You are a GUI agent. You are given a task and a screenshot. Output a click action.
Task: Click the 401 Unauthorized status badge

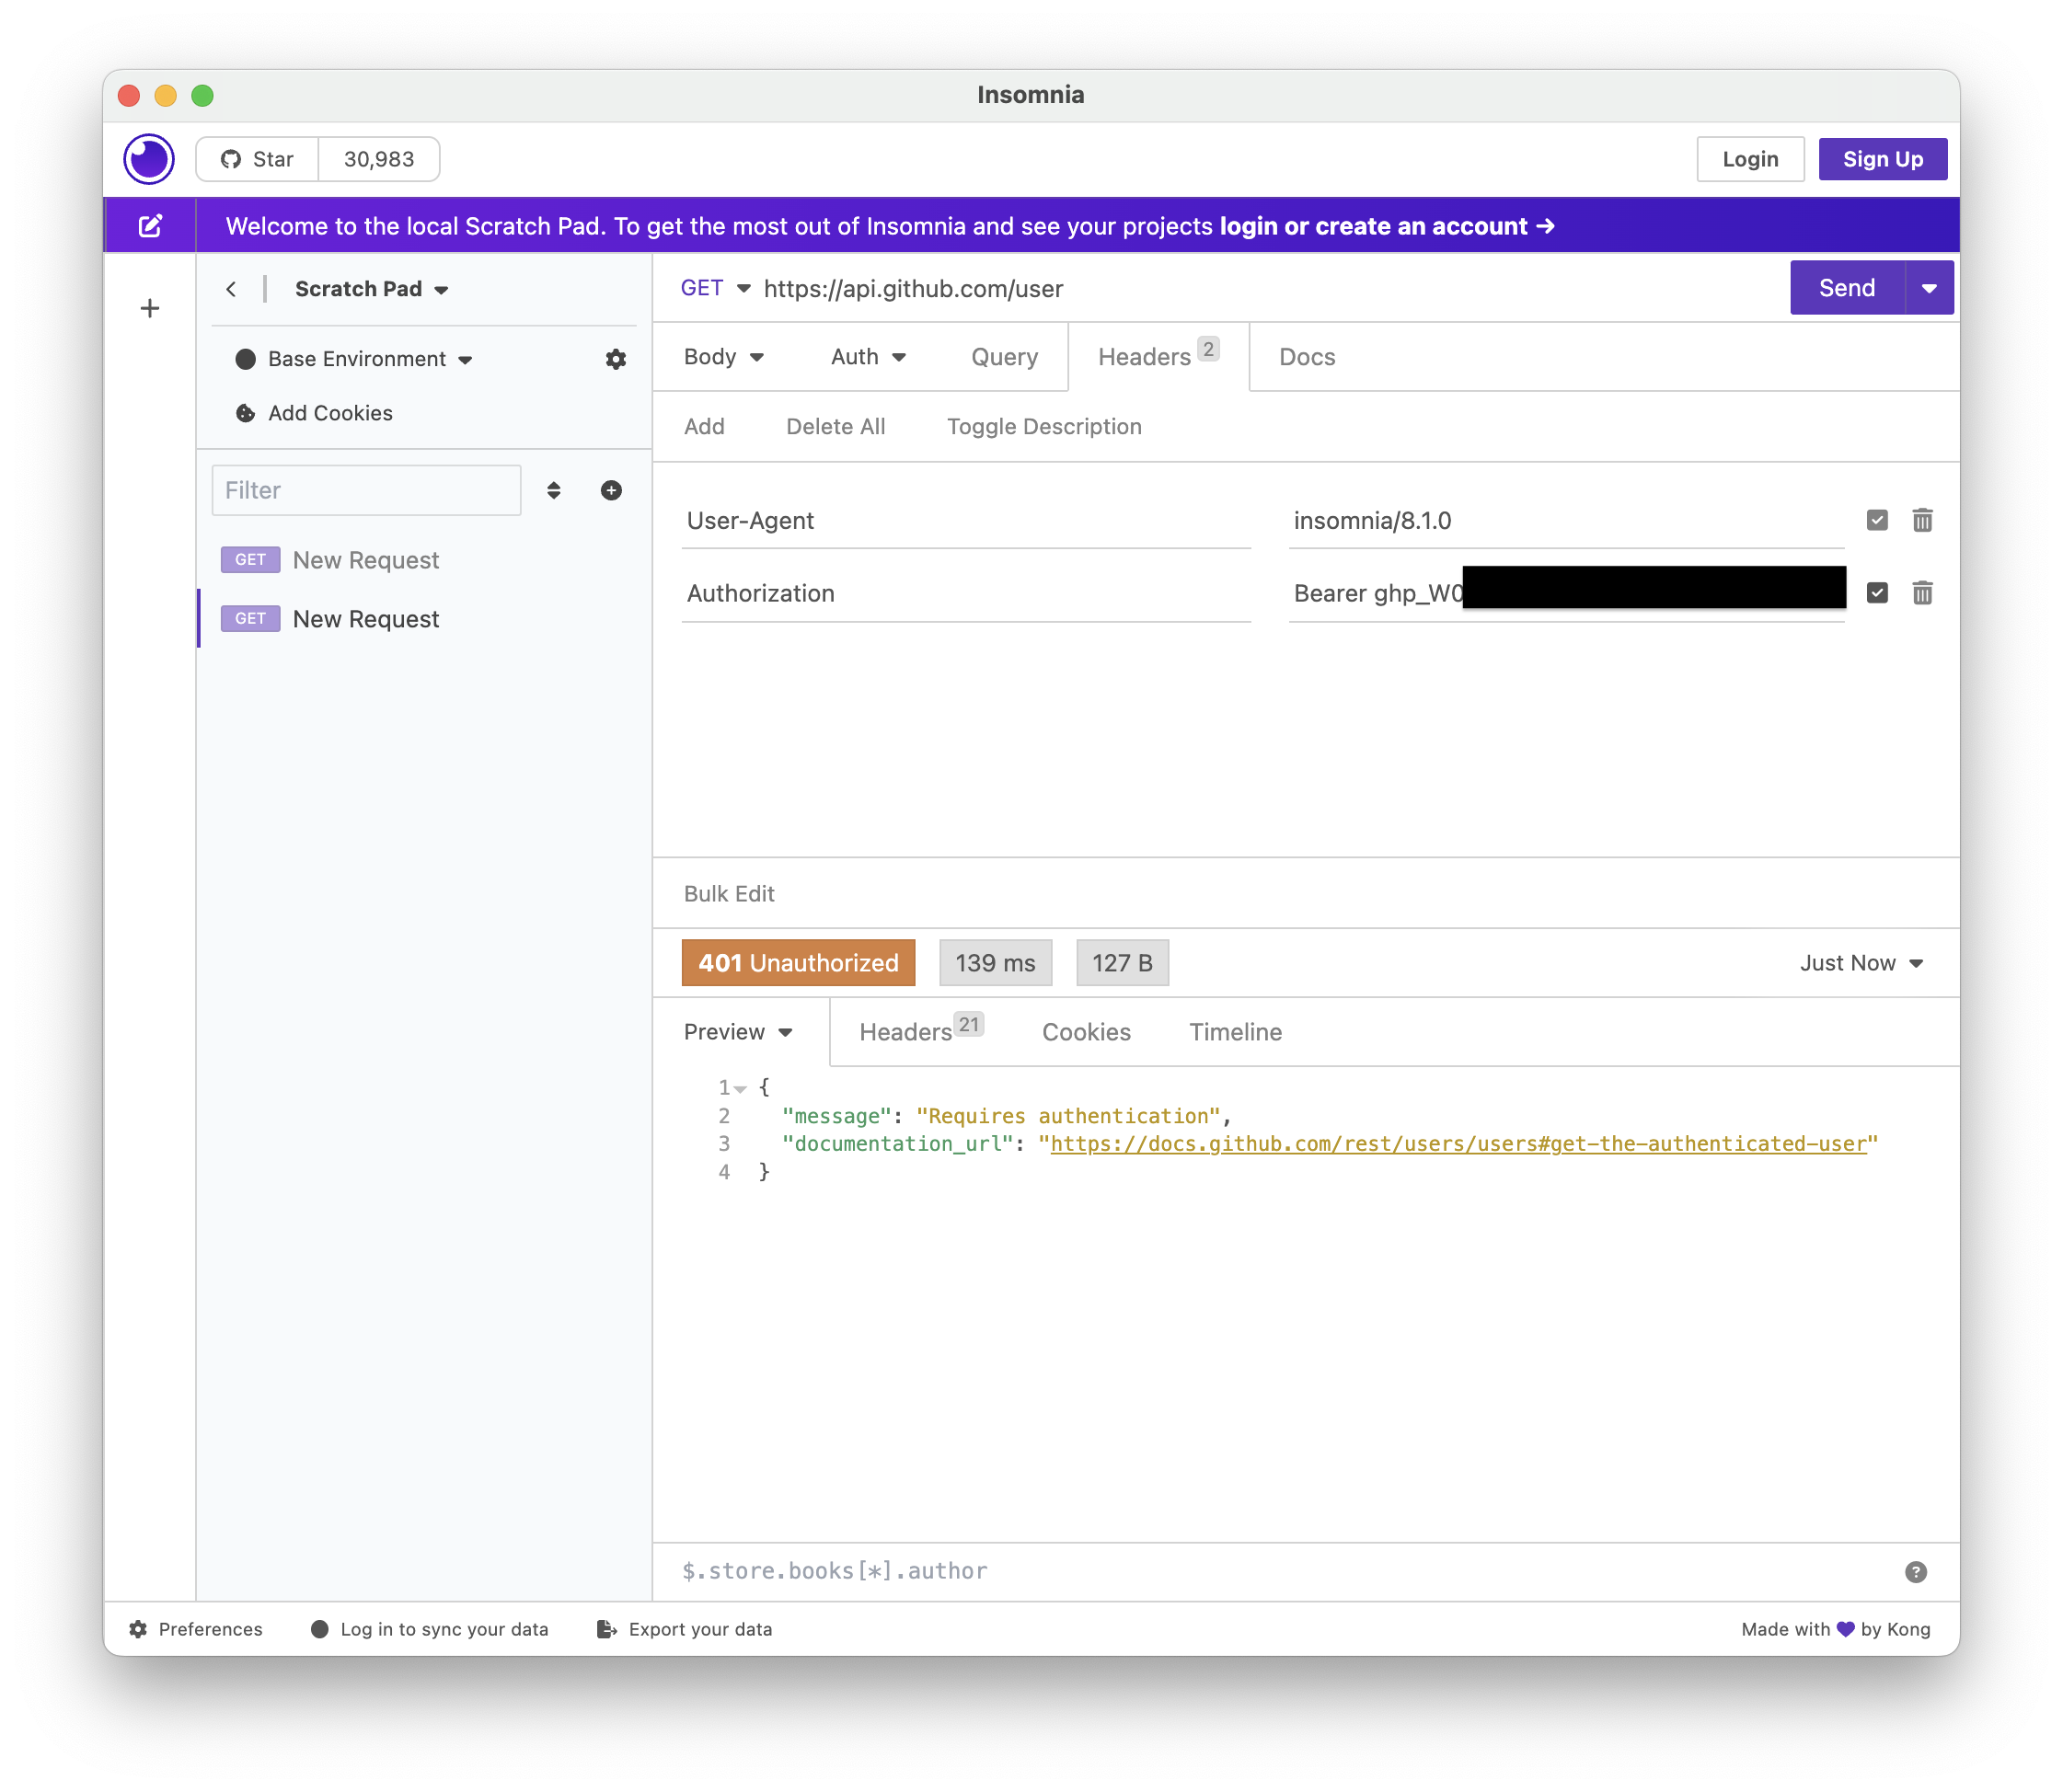point(798,963)
